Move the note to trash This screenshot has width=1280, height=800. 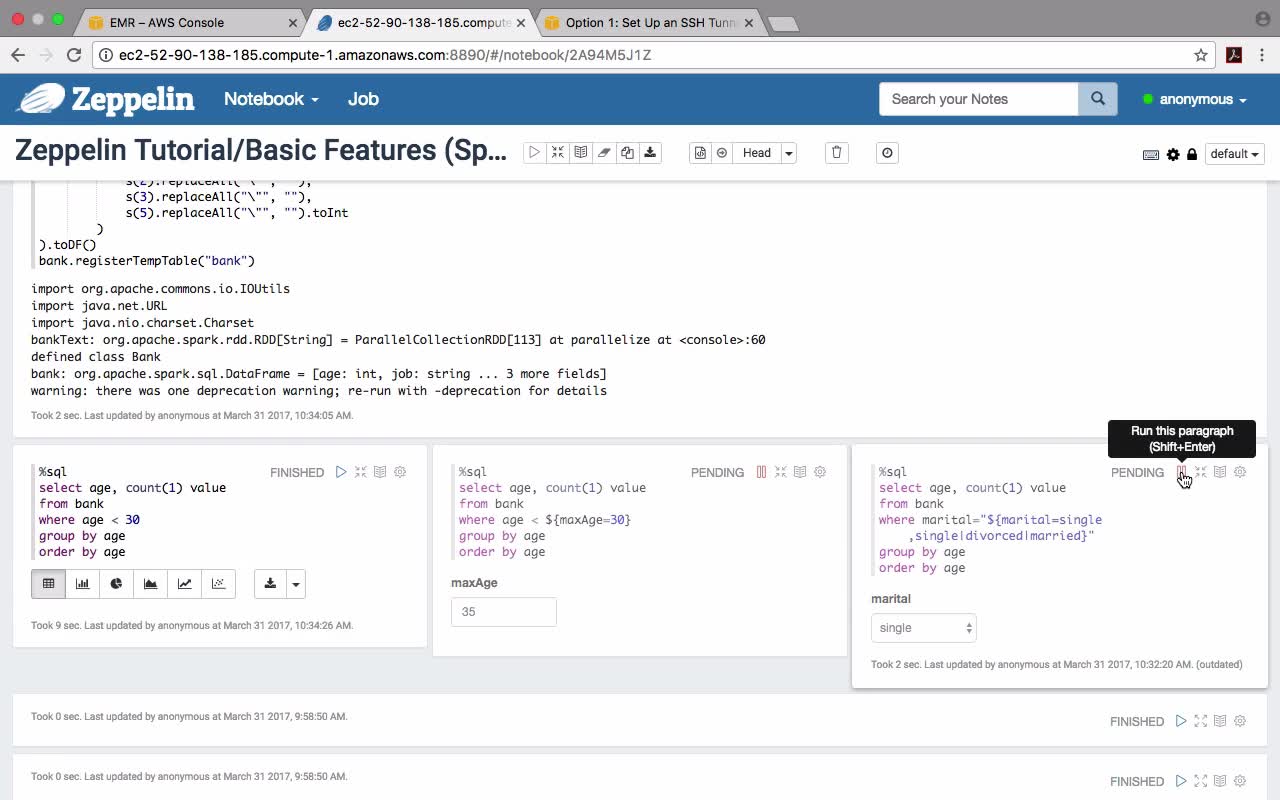(837, 153)
